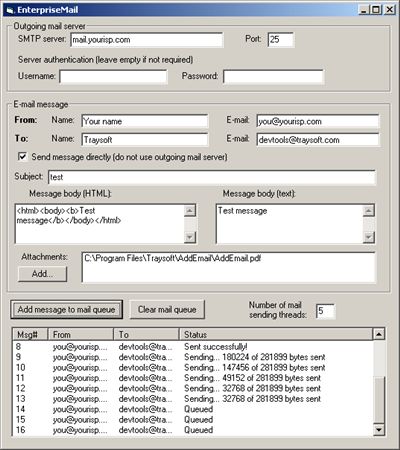Click HTML message body scroll down arrow
The width and height of the screenshot is (400, 450).
[190, 237]
